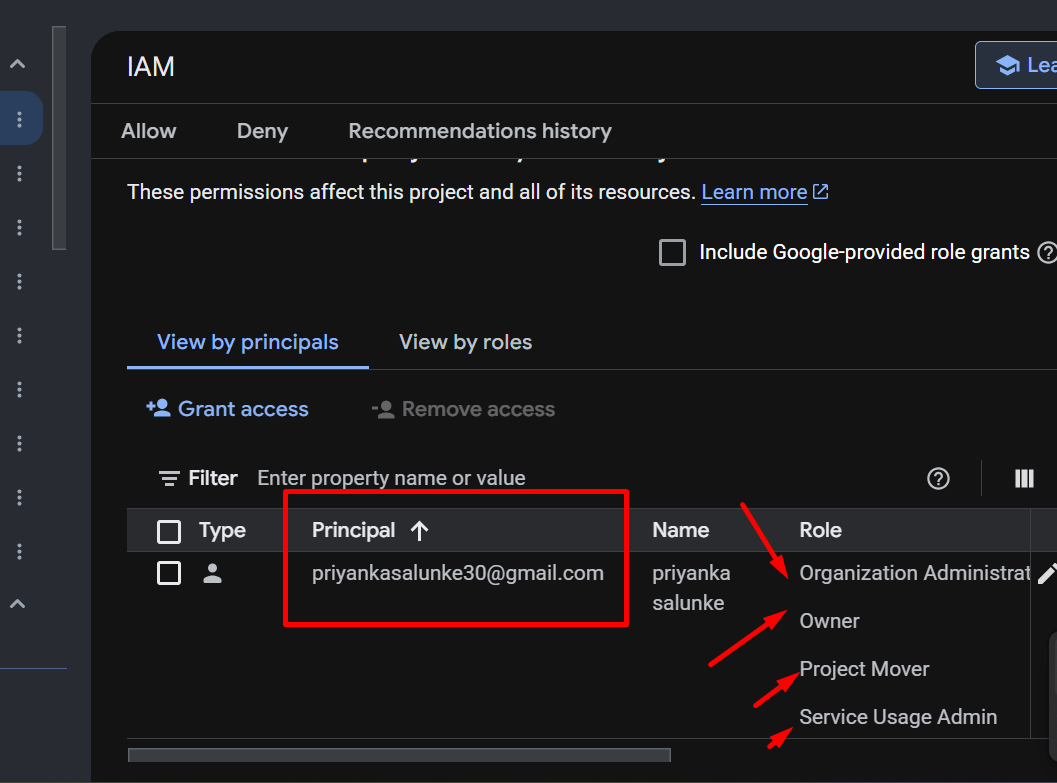Screen dimensions: 1057x783
Task: Open column display options icon
Action: (1024, 478)
